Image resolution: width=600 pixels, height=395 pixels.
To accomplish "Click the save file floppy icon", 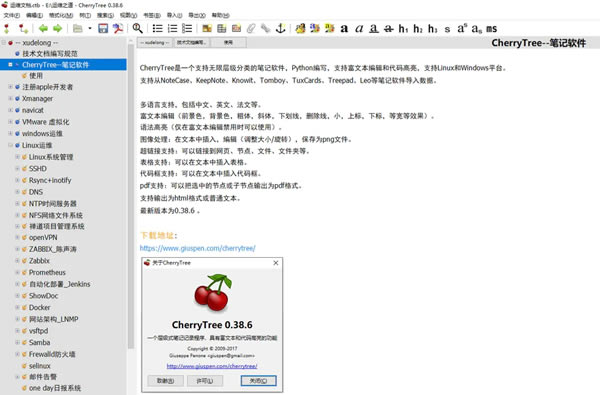I will click(x=103, y=28).
